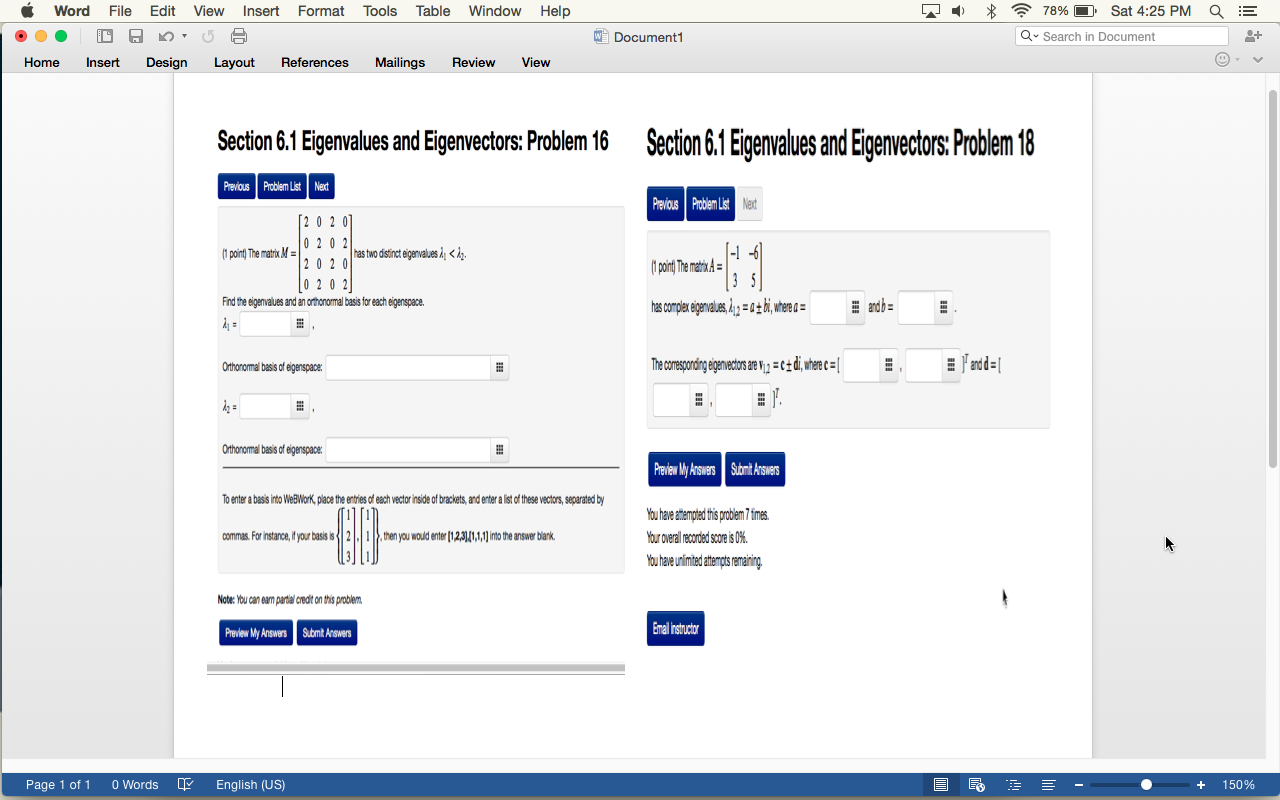1280x800 pixels.
Task: Open the Layout ribbon tab
Action: (234, 62)
